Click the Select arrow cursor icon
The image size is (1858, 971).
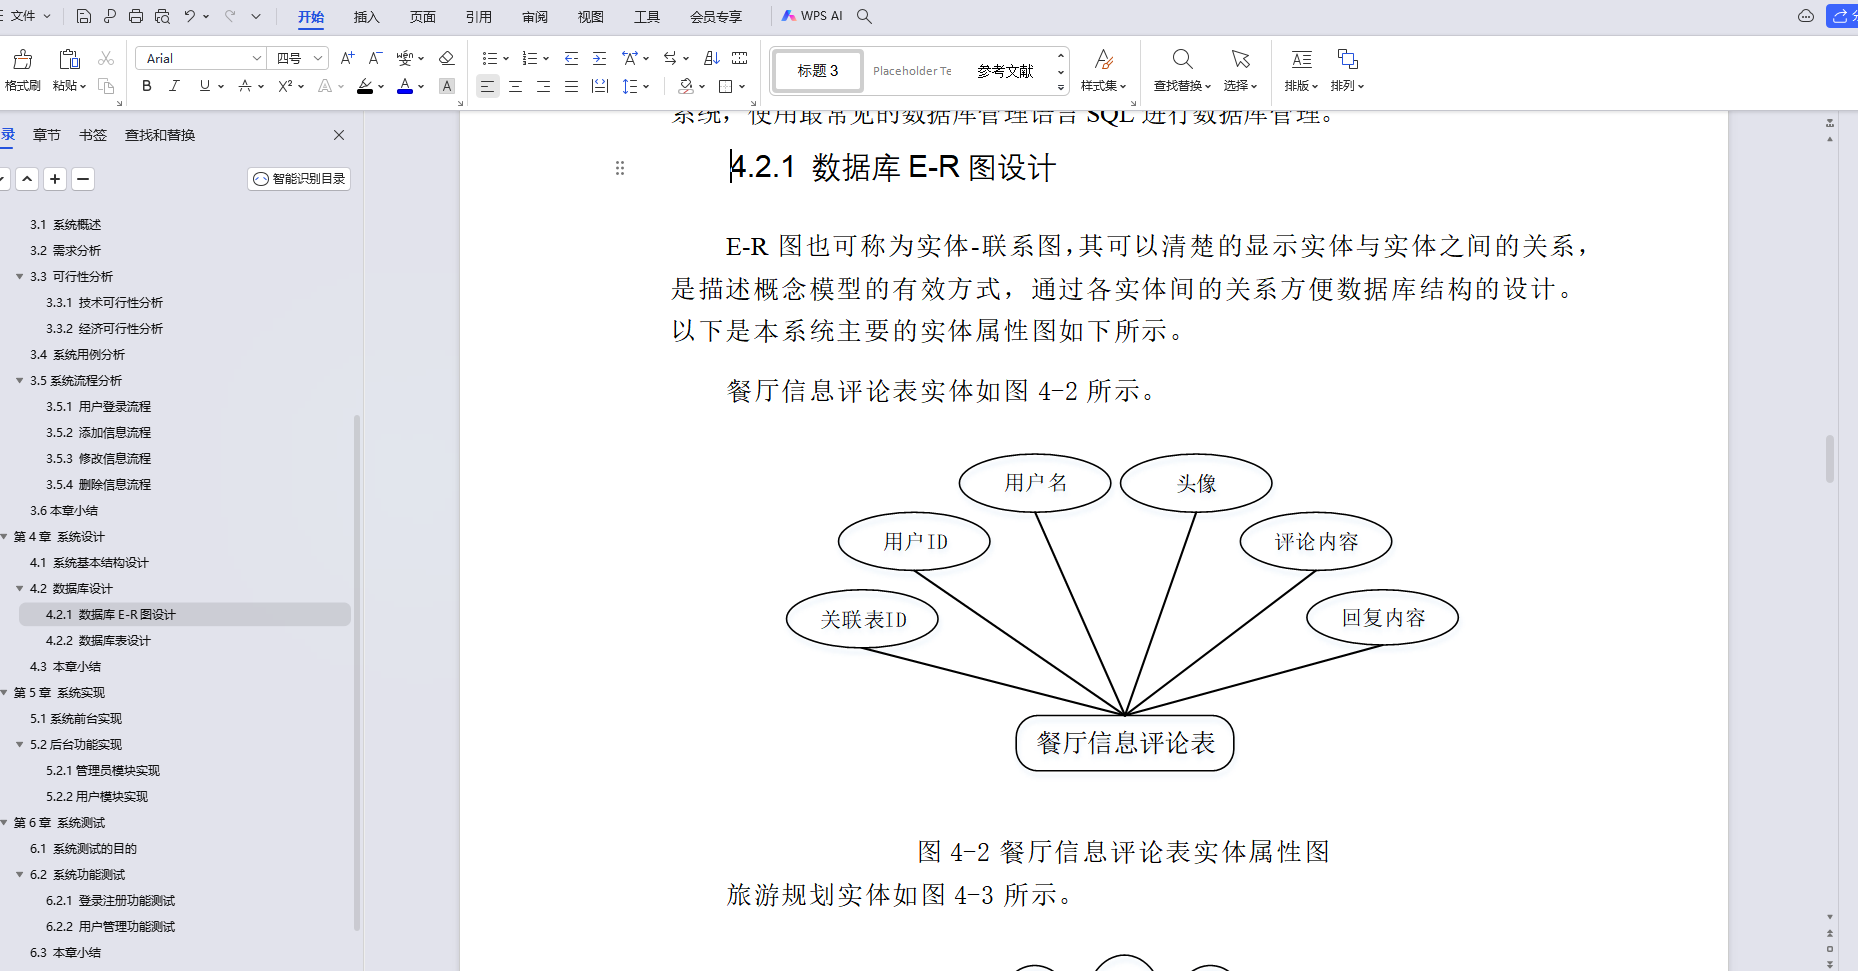pyautogui.click(x=1240, y=60)
